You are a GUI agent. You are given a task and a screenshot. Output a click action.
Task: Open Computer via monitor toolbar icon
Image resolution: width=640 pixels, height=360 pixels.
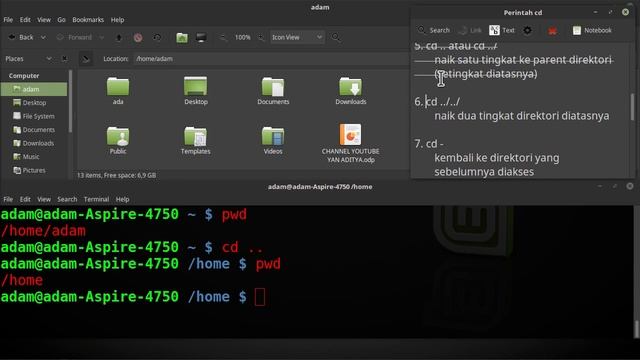pyautogui.click(x=201, y=38)
